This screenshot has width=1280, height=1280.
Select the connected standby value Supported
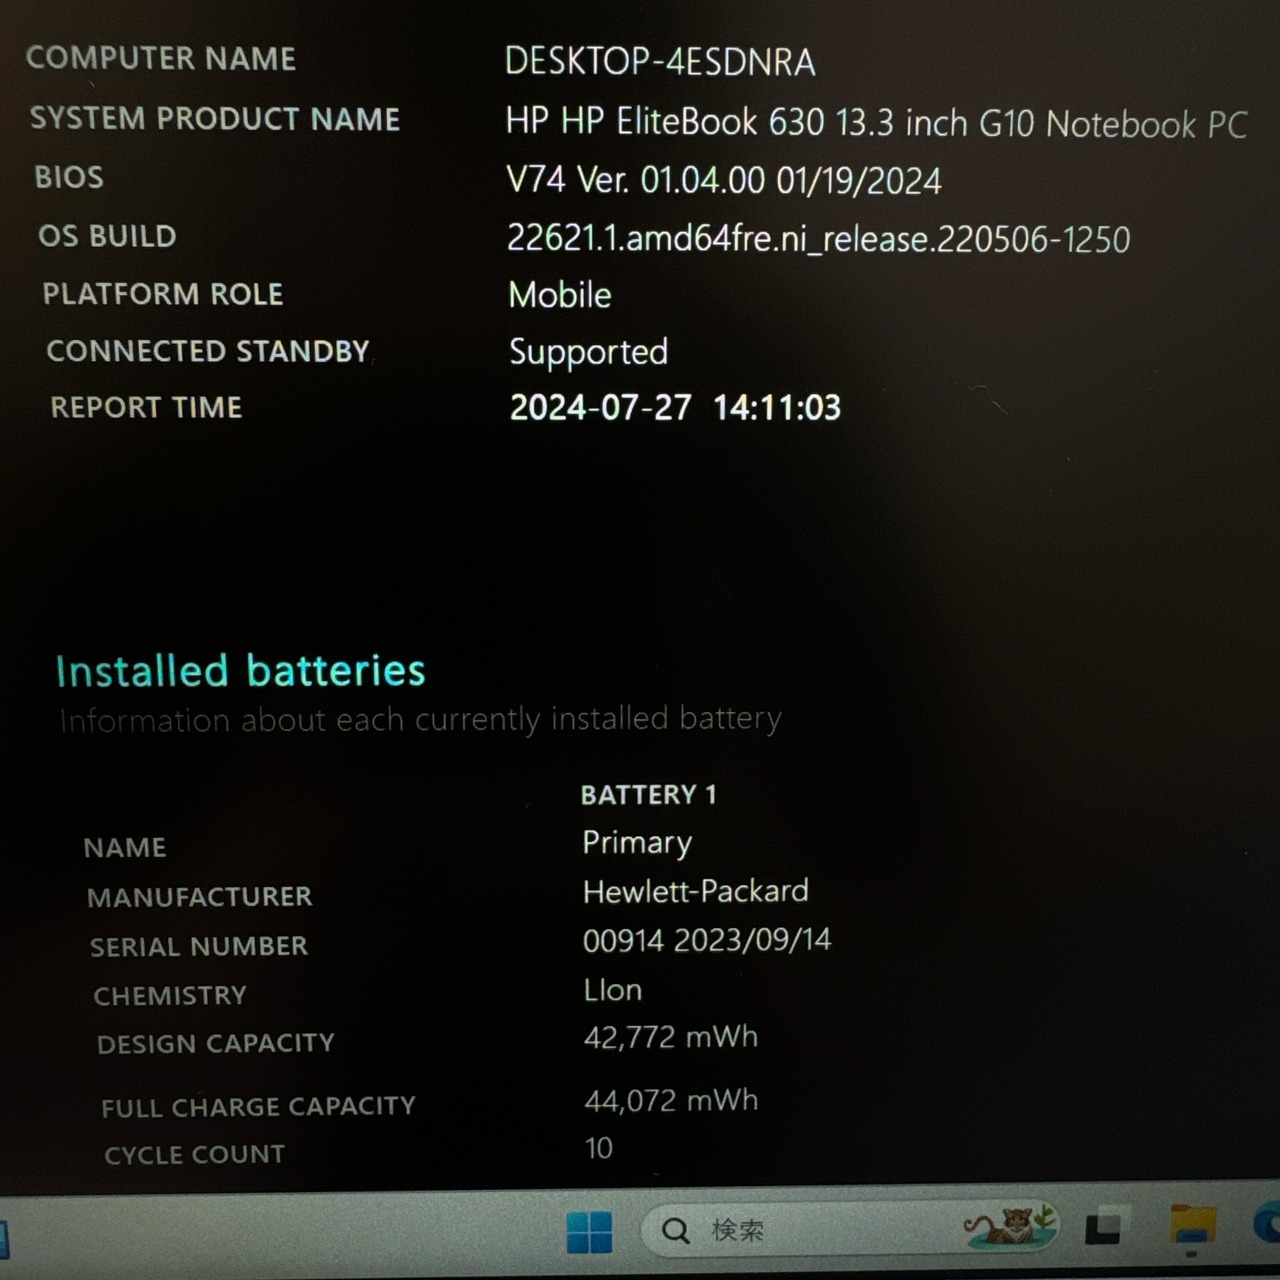[588, 353]
